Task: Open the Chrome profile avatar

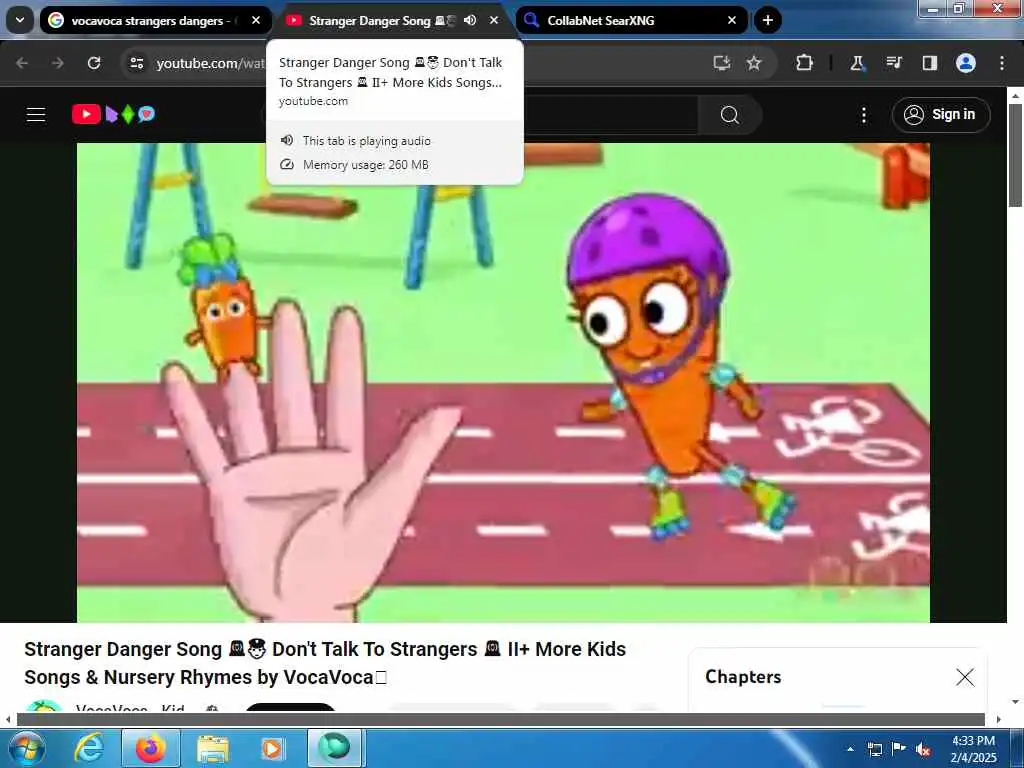Action: pos(966,63)
